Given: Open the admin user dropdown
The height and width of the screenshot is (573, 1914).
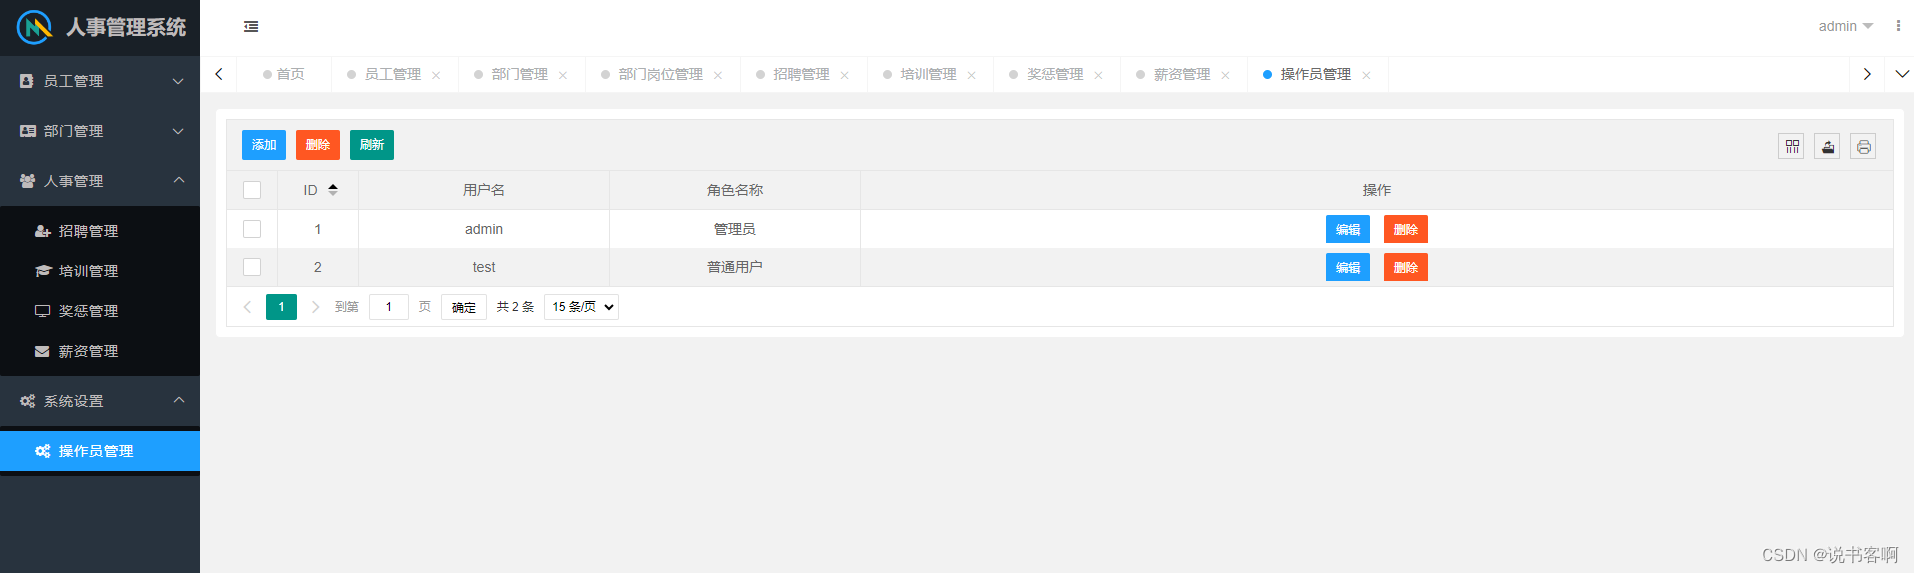Looking at the screenshot, I should click(x=1845, y=26).
